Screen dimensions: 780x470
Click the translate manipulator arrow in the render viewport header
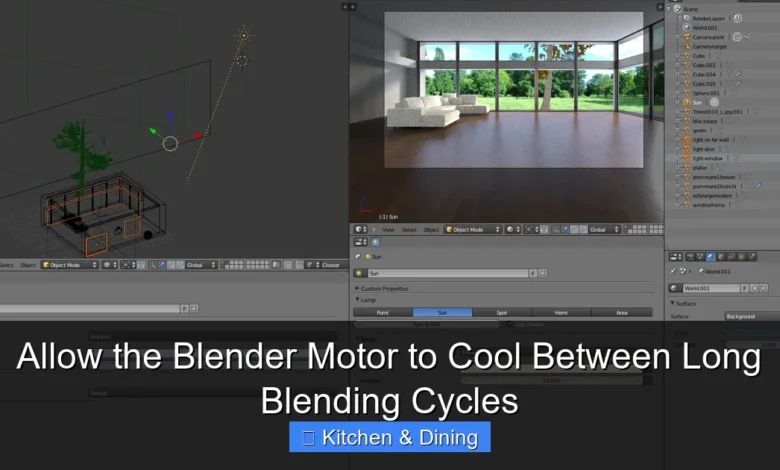coord(565,229)
